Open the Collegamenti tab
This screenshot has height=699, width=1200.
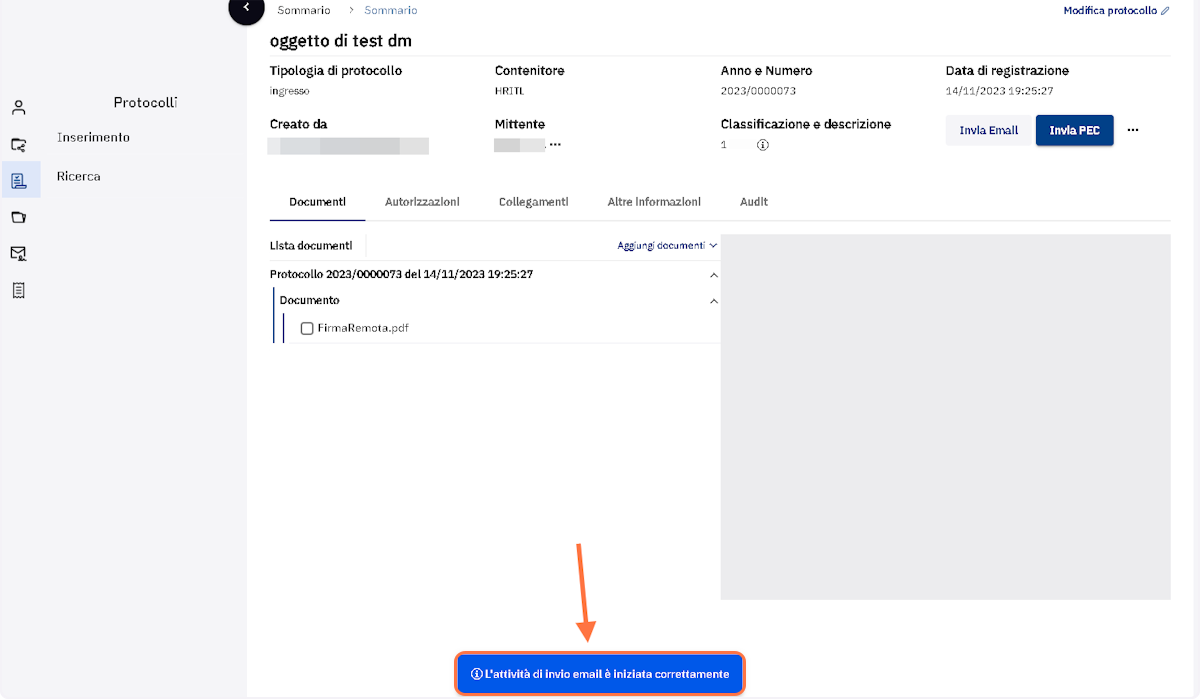click(533, 202)
